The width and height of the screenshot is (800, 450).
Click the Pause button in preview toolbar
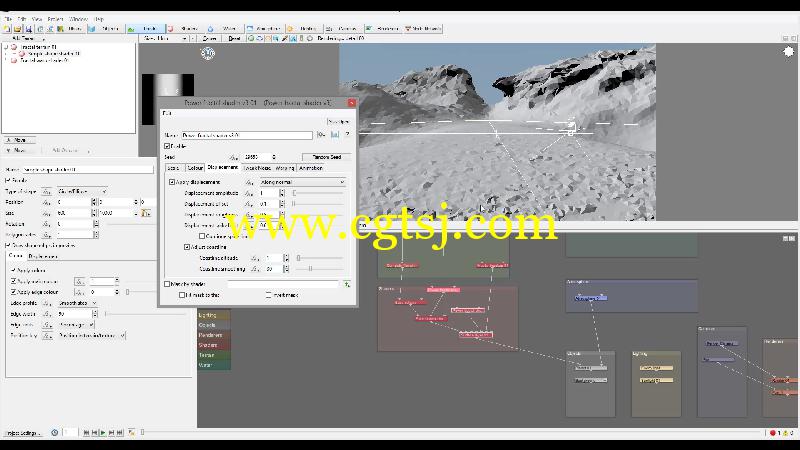tap(210, 38)
